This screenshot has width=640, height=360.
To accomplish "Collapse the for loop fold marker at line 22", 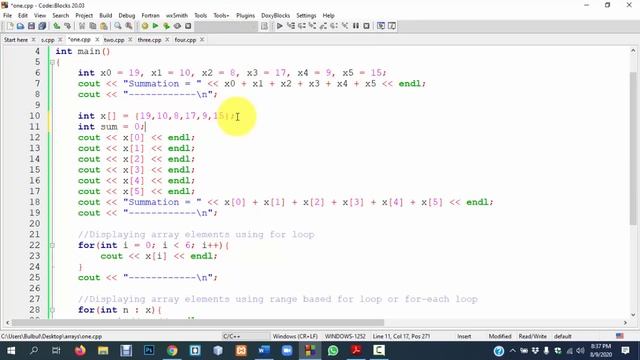I will coord(52,246).
